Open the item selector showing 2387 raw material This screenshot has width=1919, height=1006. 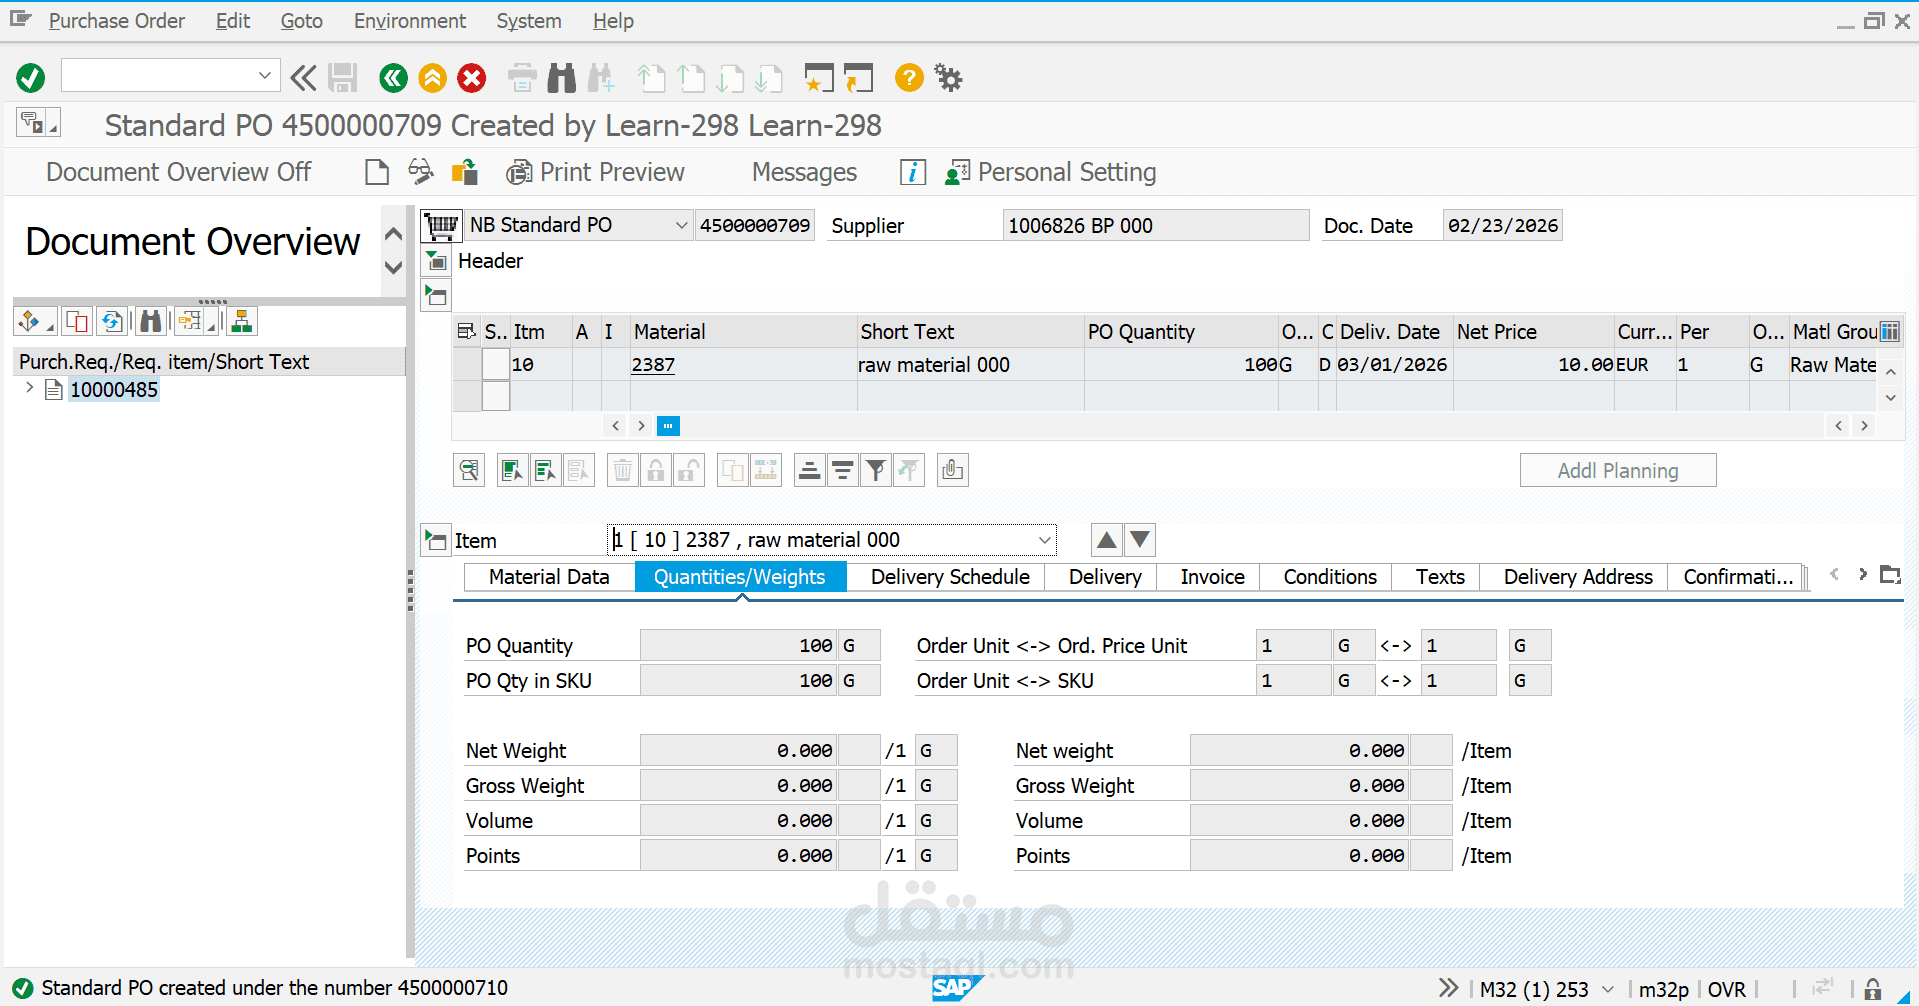click(1044, 539)
